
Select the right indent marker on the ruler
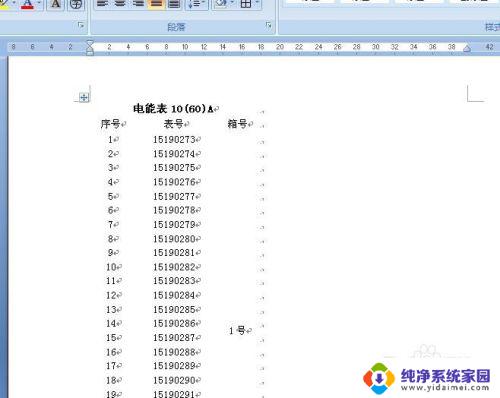click(467, 49)
